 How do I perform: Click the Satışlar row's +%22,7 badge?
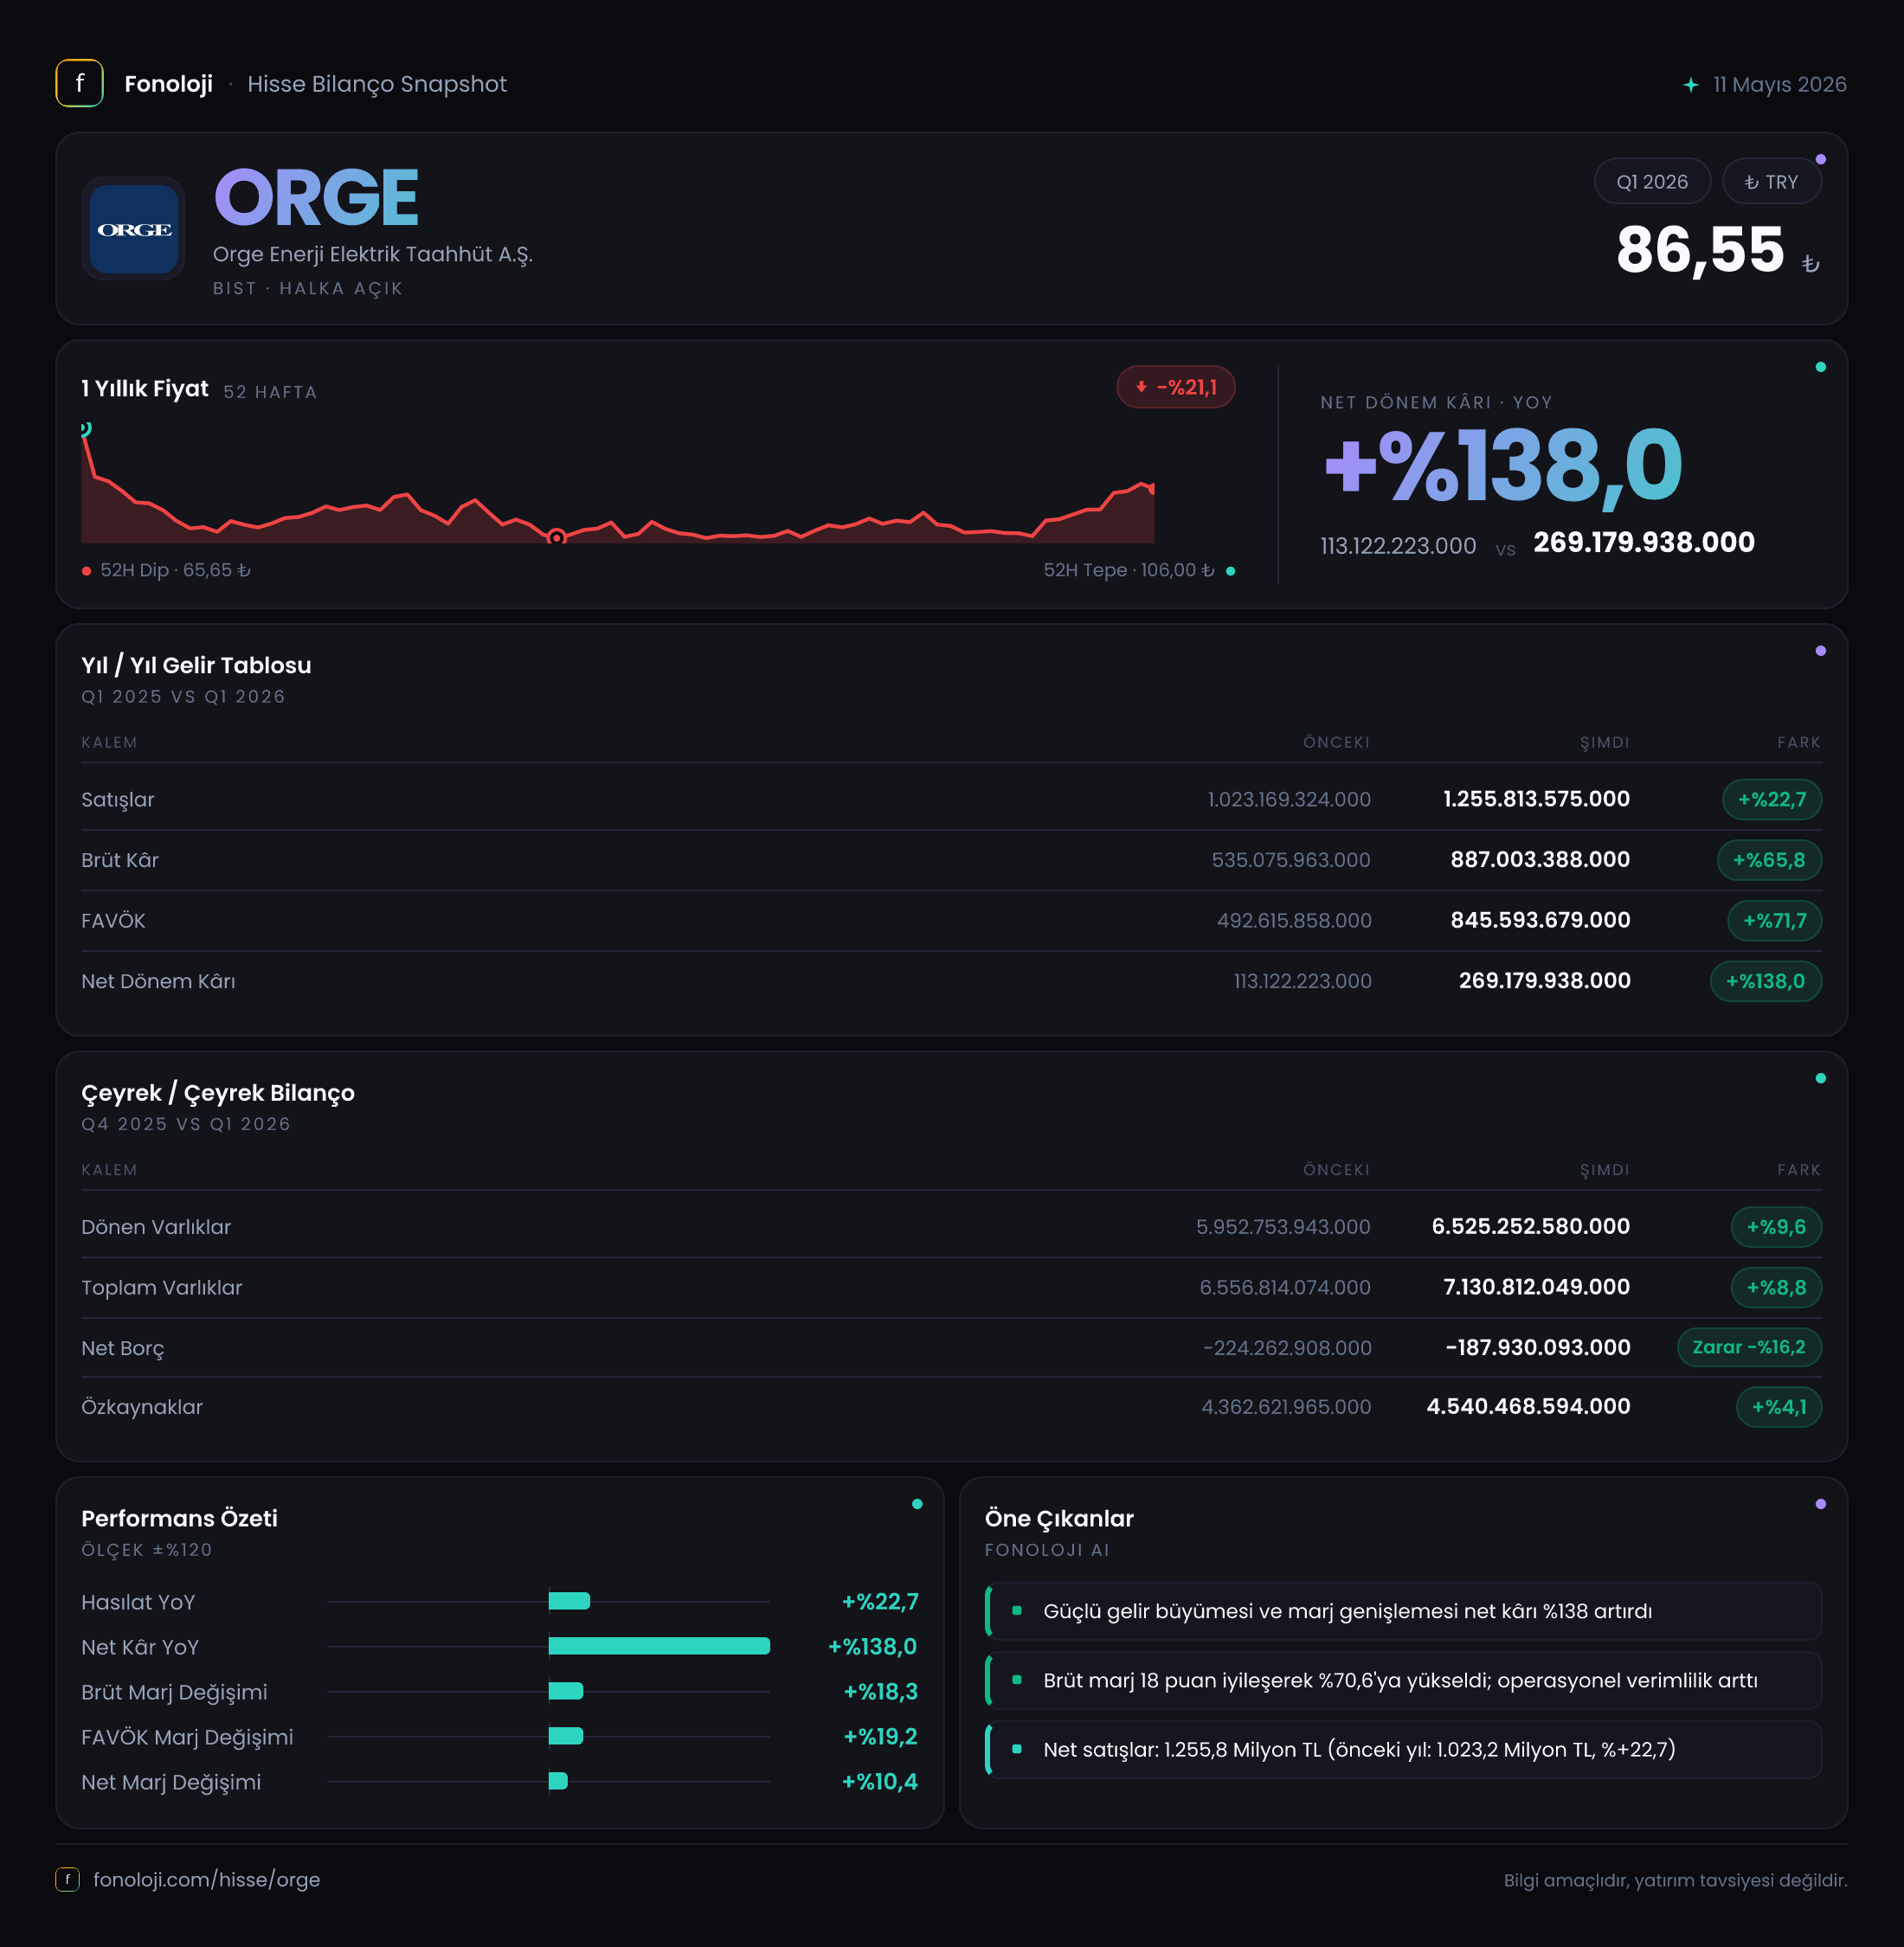tap(1771, 799)
